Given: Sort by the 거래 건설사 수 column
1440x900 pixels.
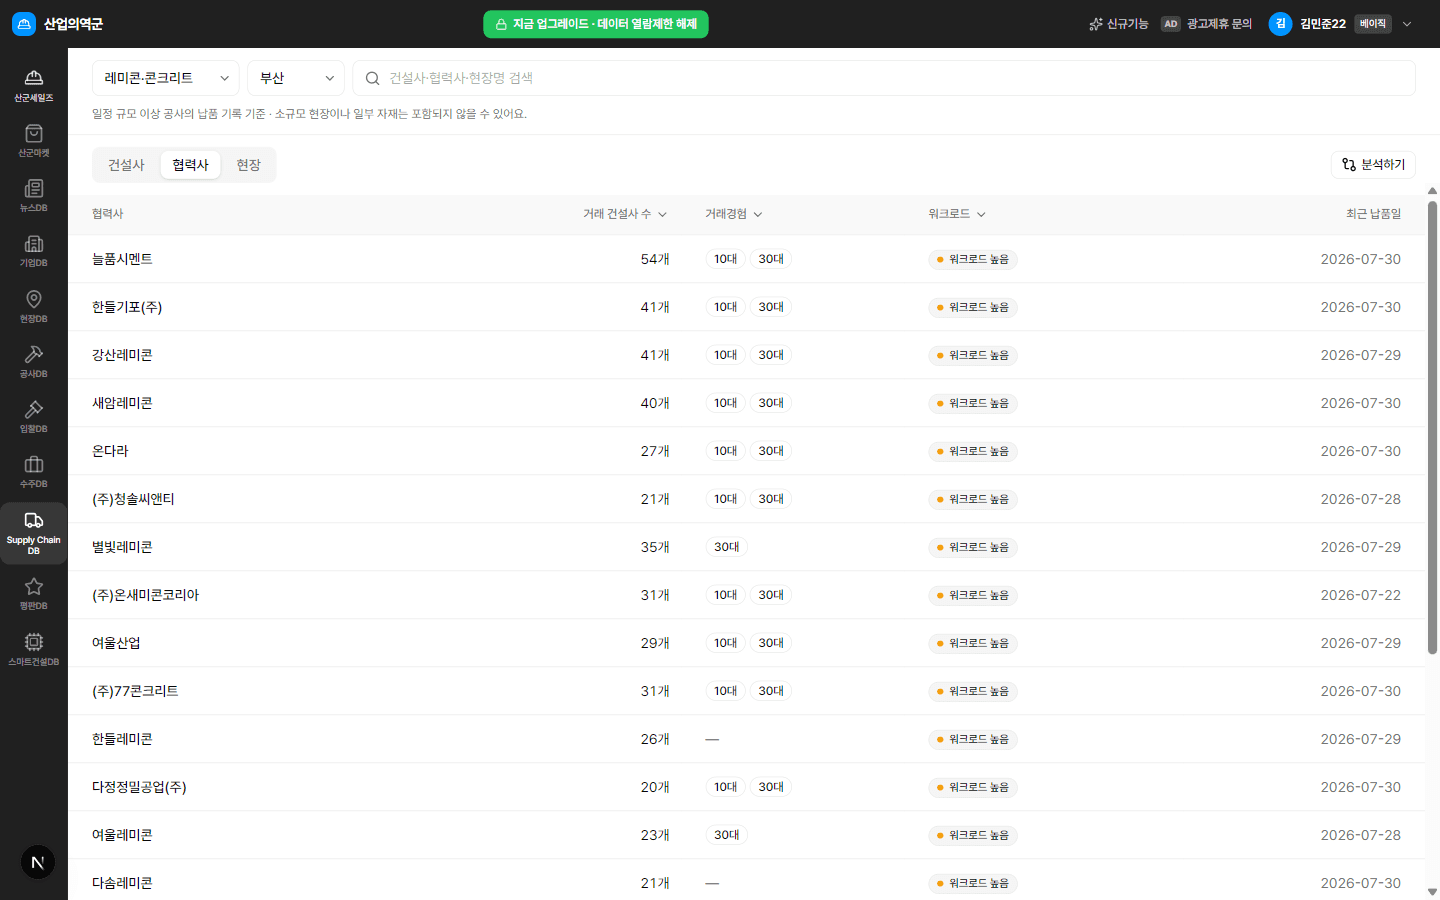Looking at the screenshot, I should coord(625,214).
